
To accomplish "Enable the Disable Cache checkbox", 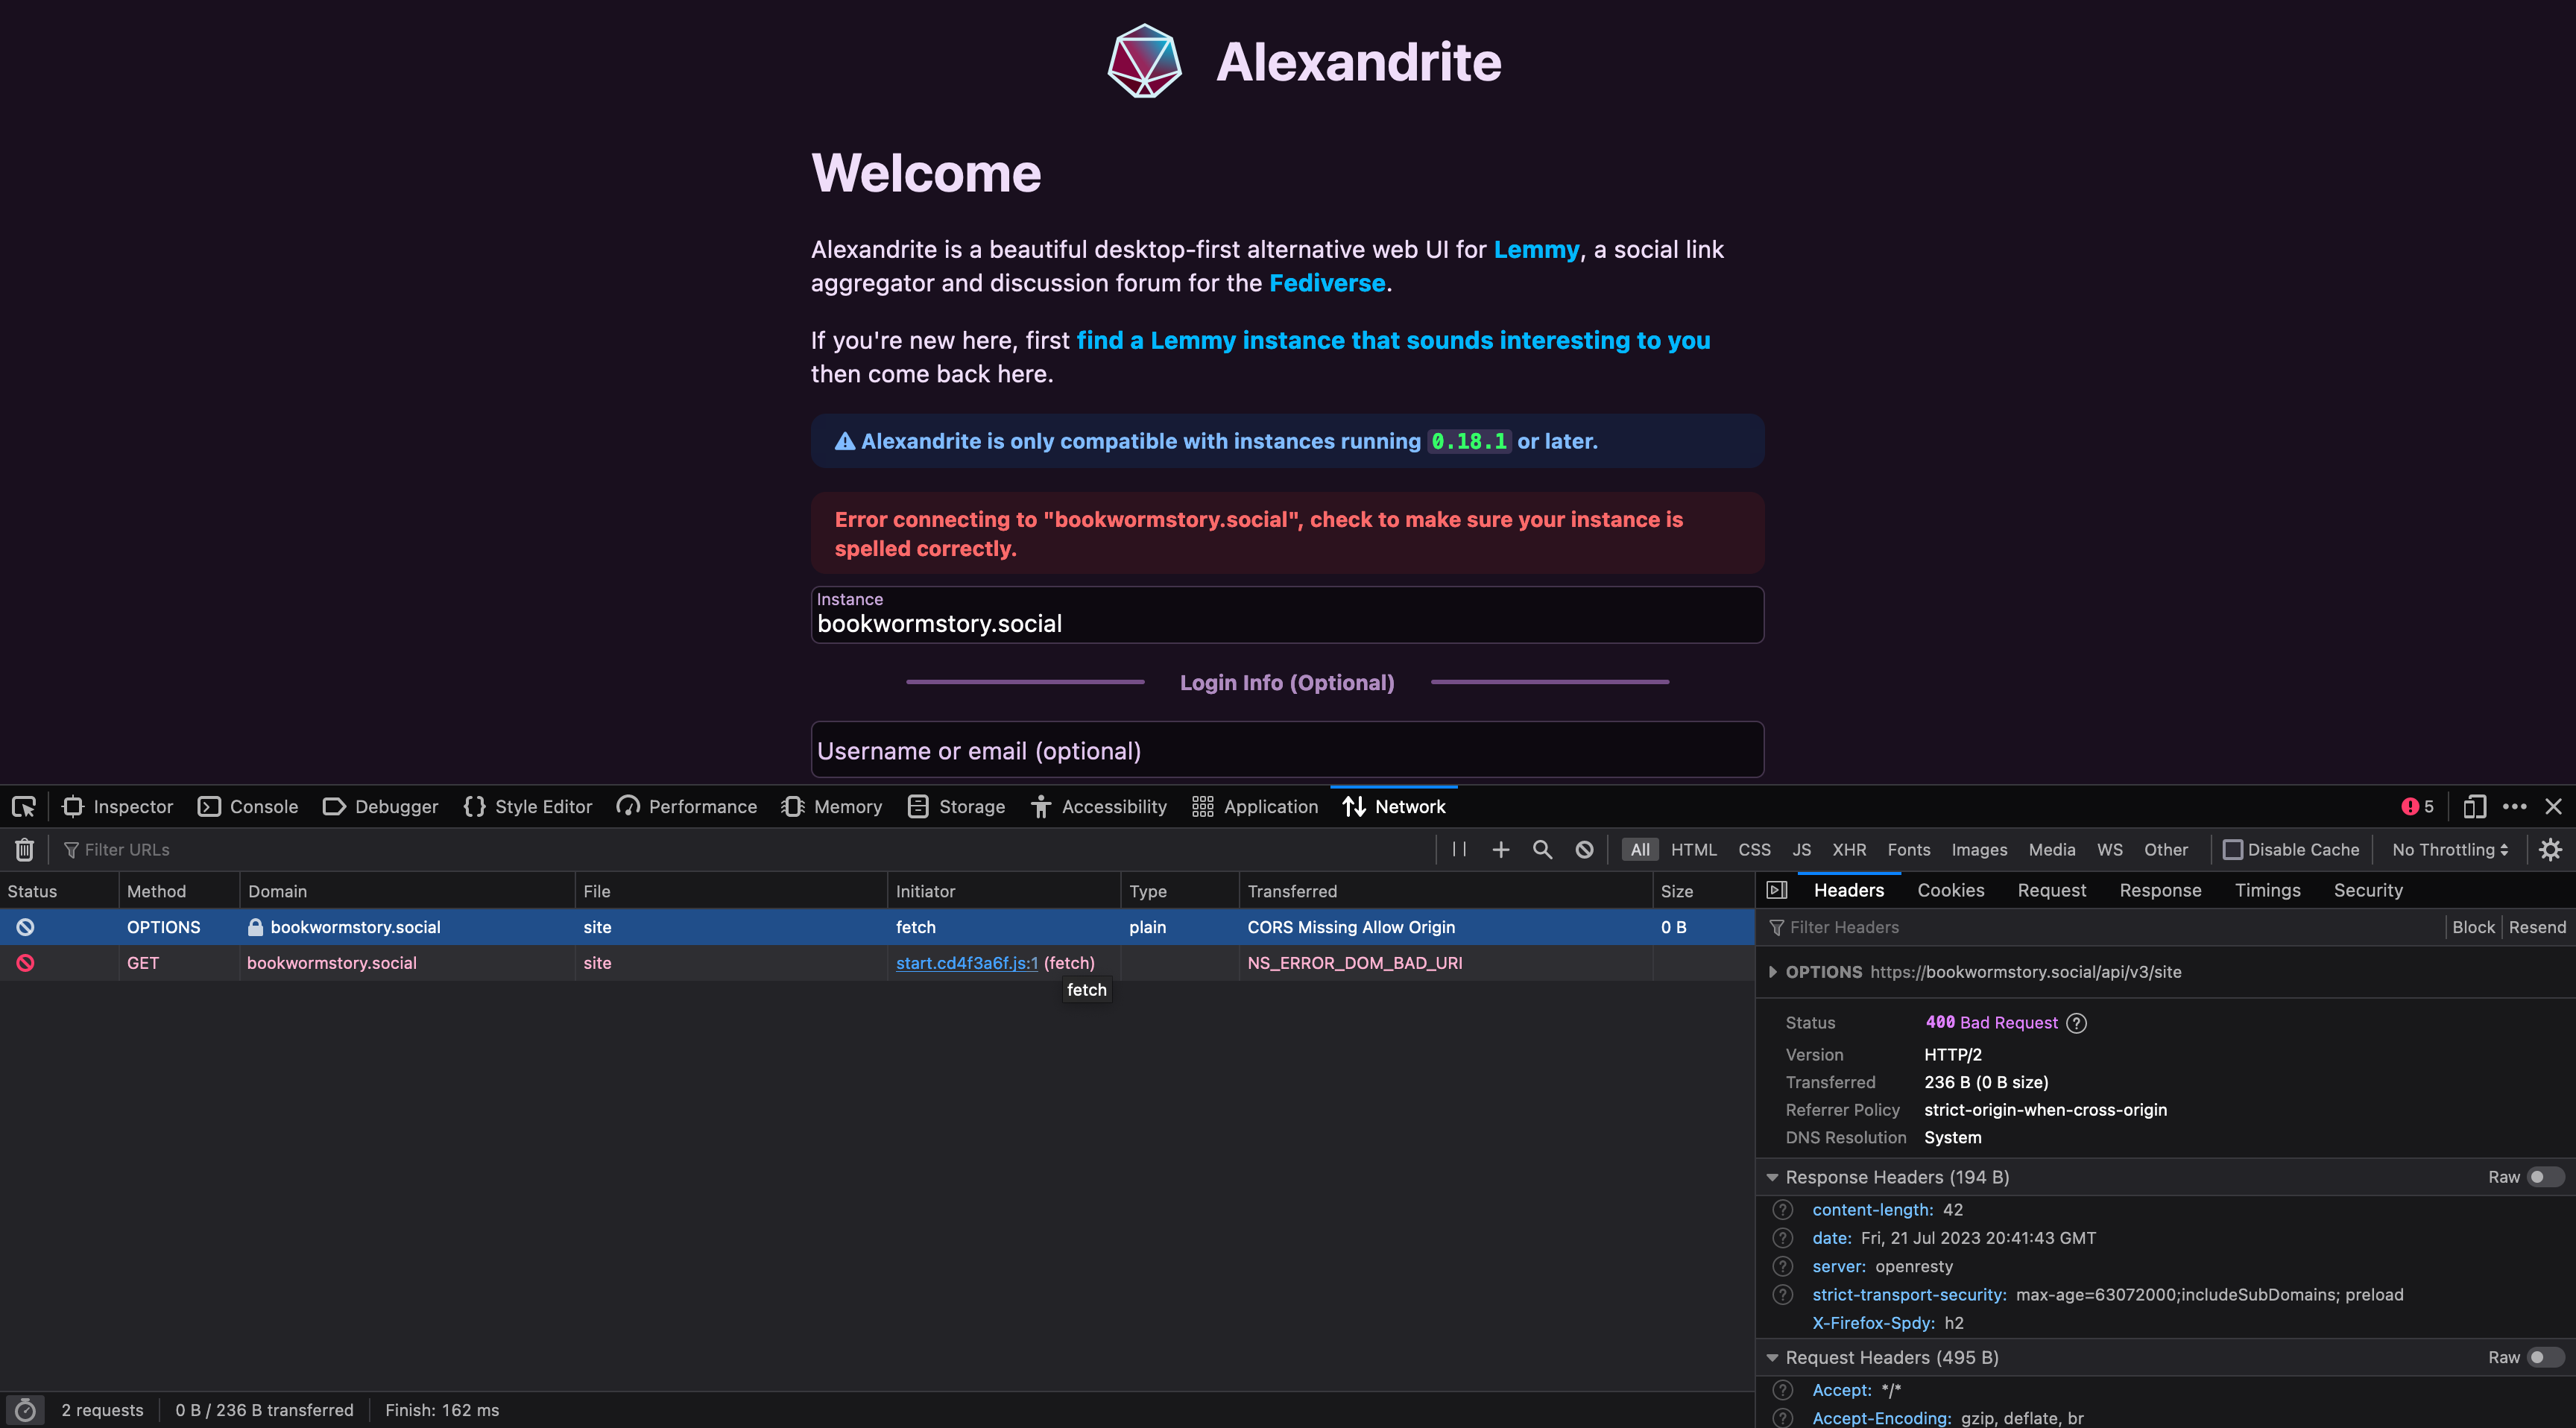I will tap(2232, 849).
